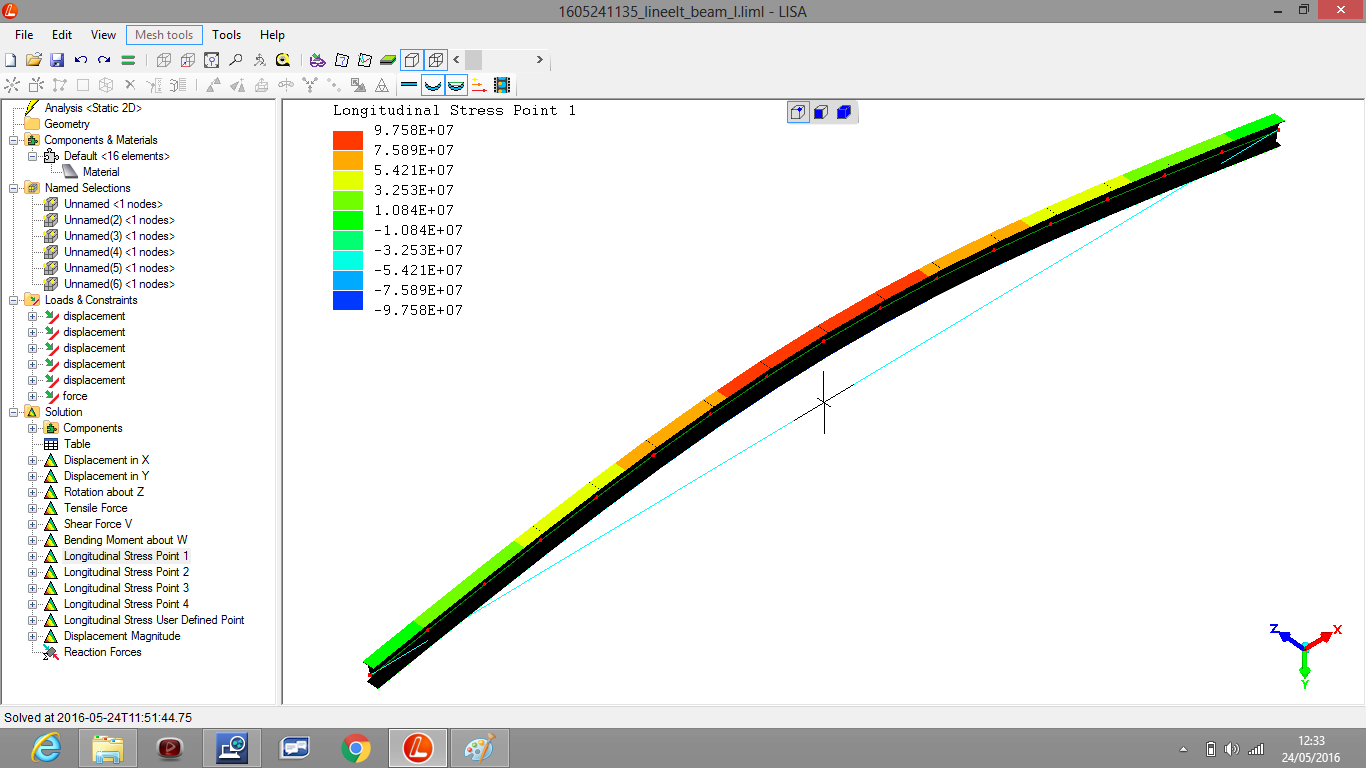Click the Solve (green equals) icon
Image resolution: width=1366 pixels, height=768 pixels.
pyautogui.click(x=128, y=60)
